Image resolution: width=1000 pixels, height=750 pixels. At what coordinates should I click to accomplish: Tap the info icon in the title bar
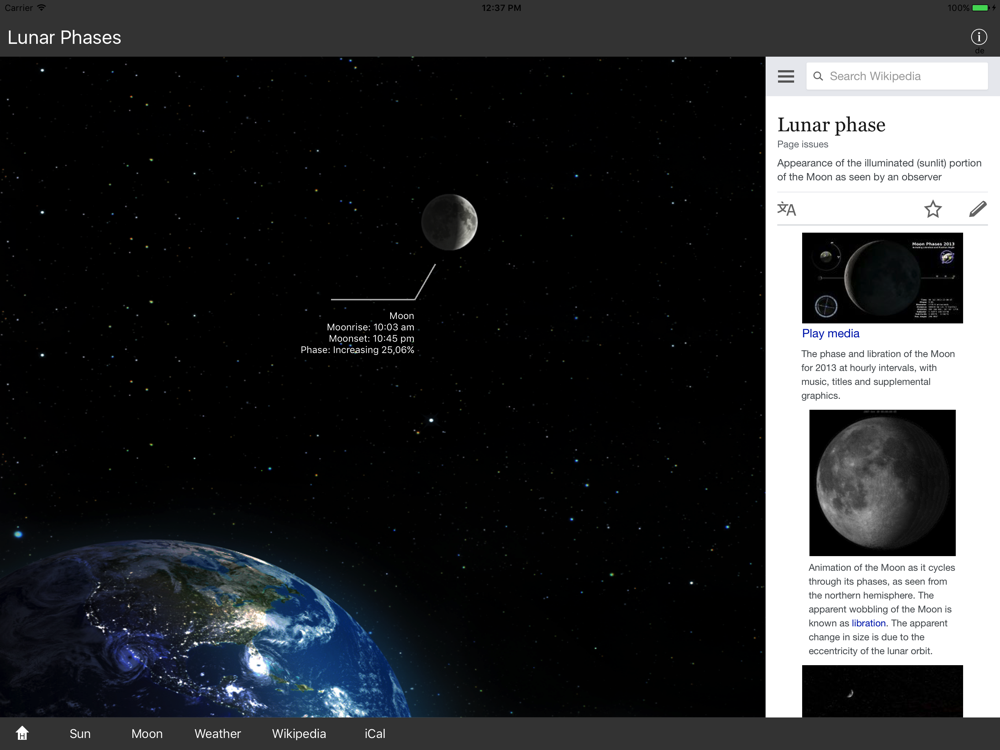978,37
